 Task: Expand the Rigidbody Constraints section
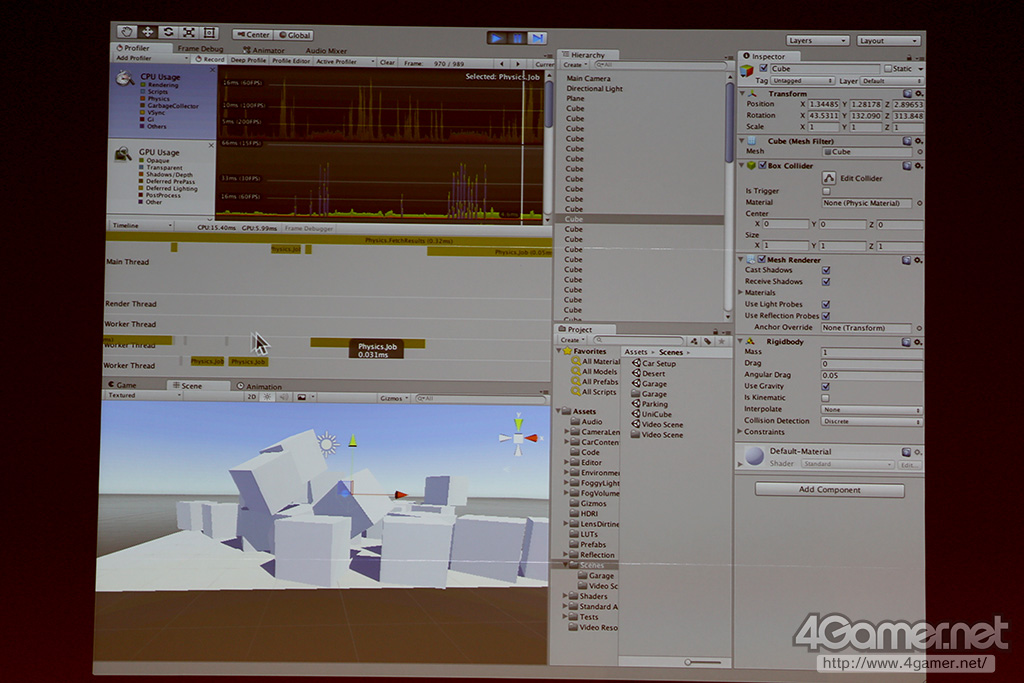point(740,432)
